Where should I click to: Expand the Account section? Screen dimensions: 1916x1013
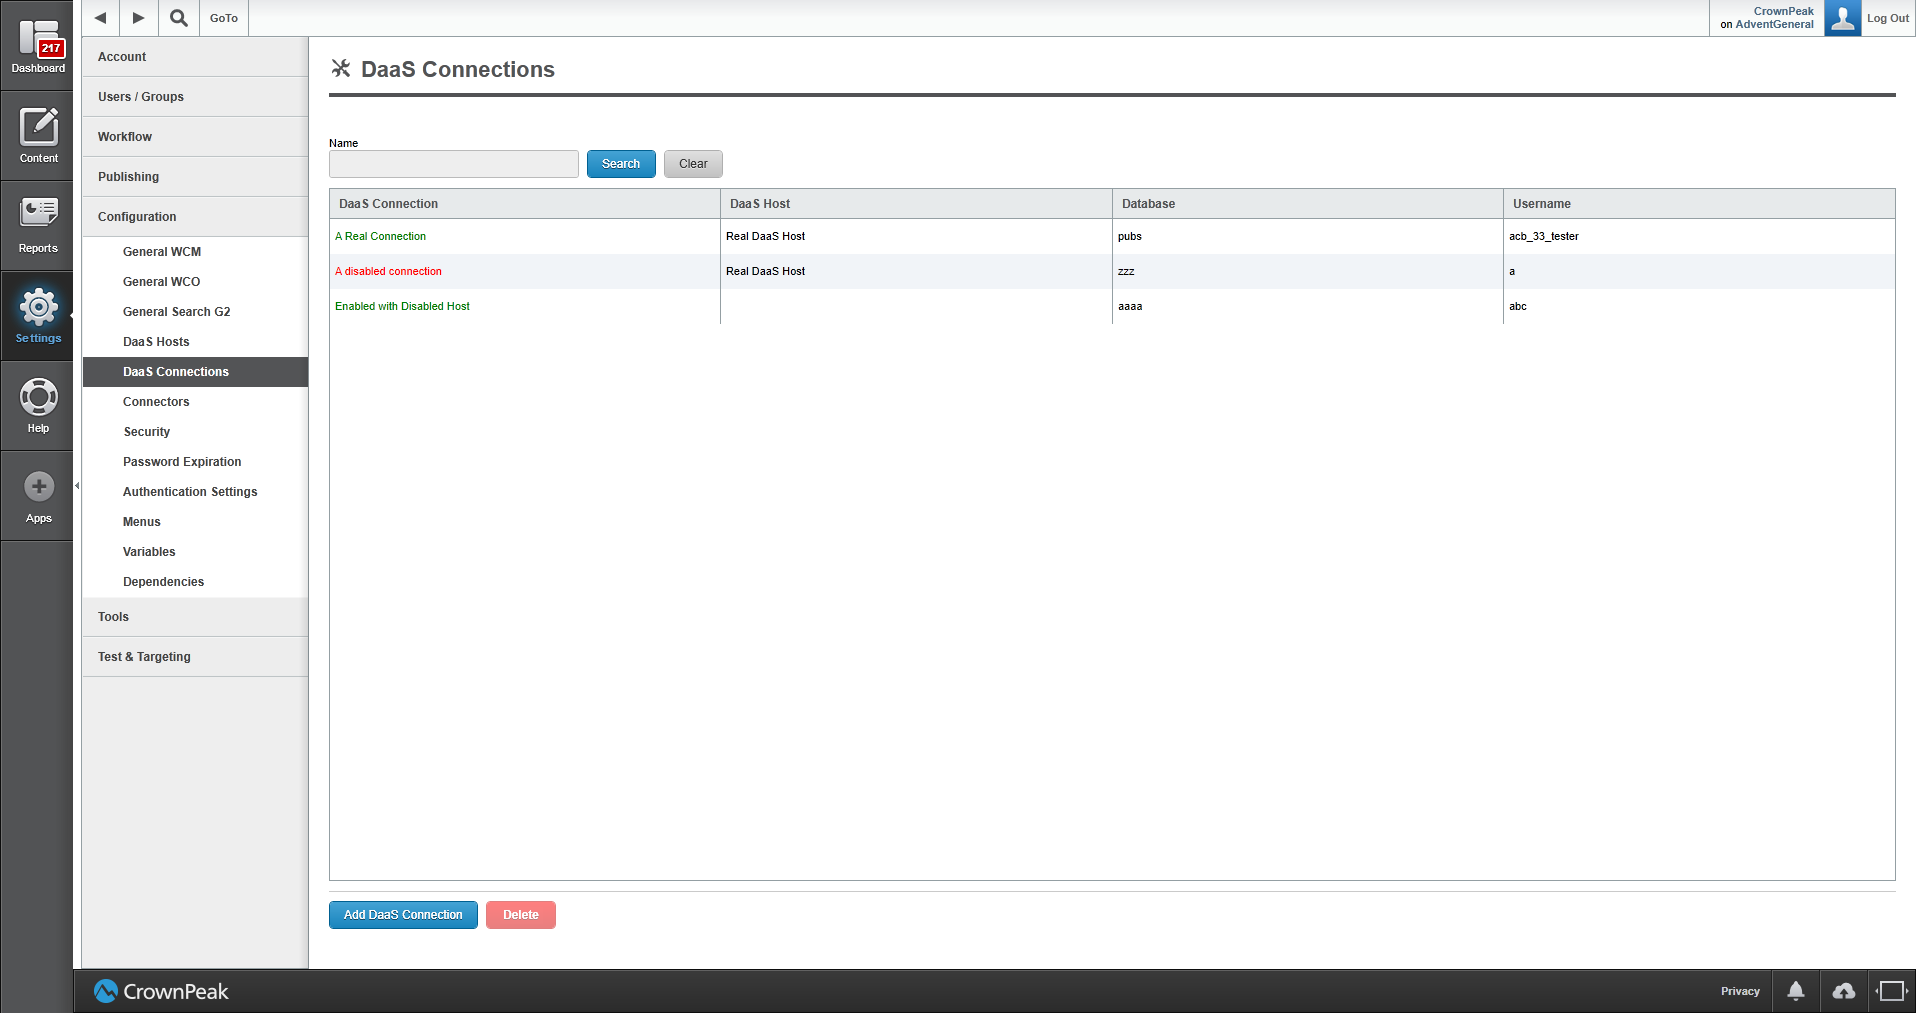[x=195, y=57]
